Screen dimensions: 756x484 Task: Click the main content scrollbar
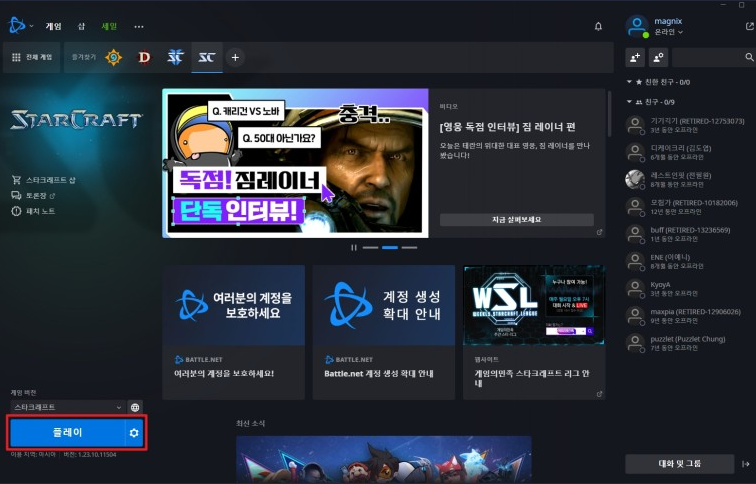[609, 114]
